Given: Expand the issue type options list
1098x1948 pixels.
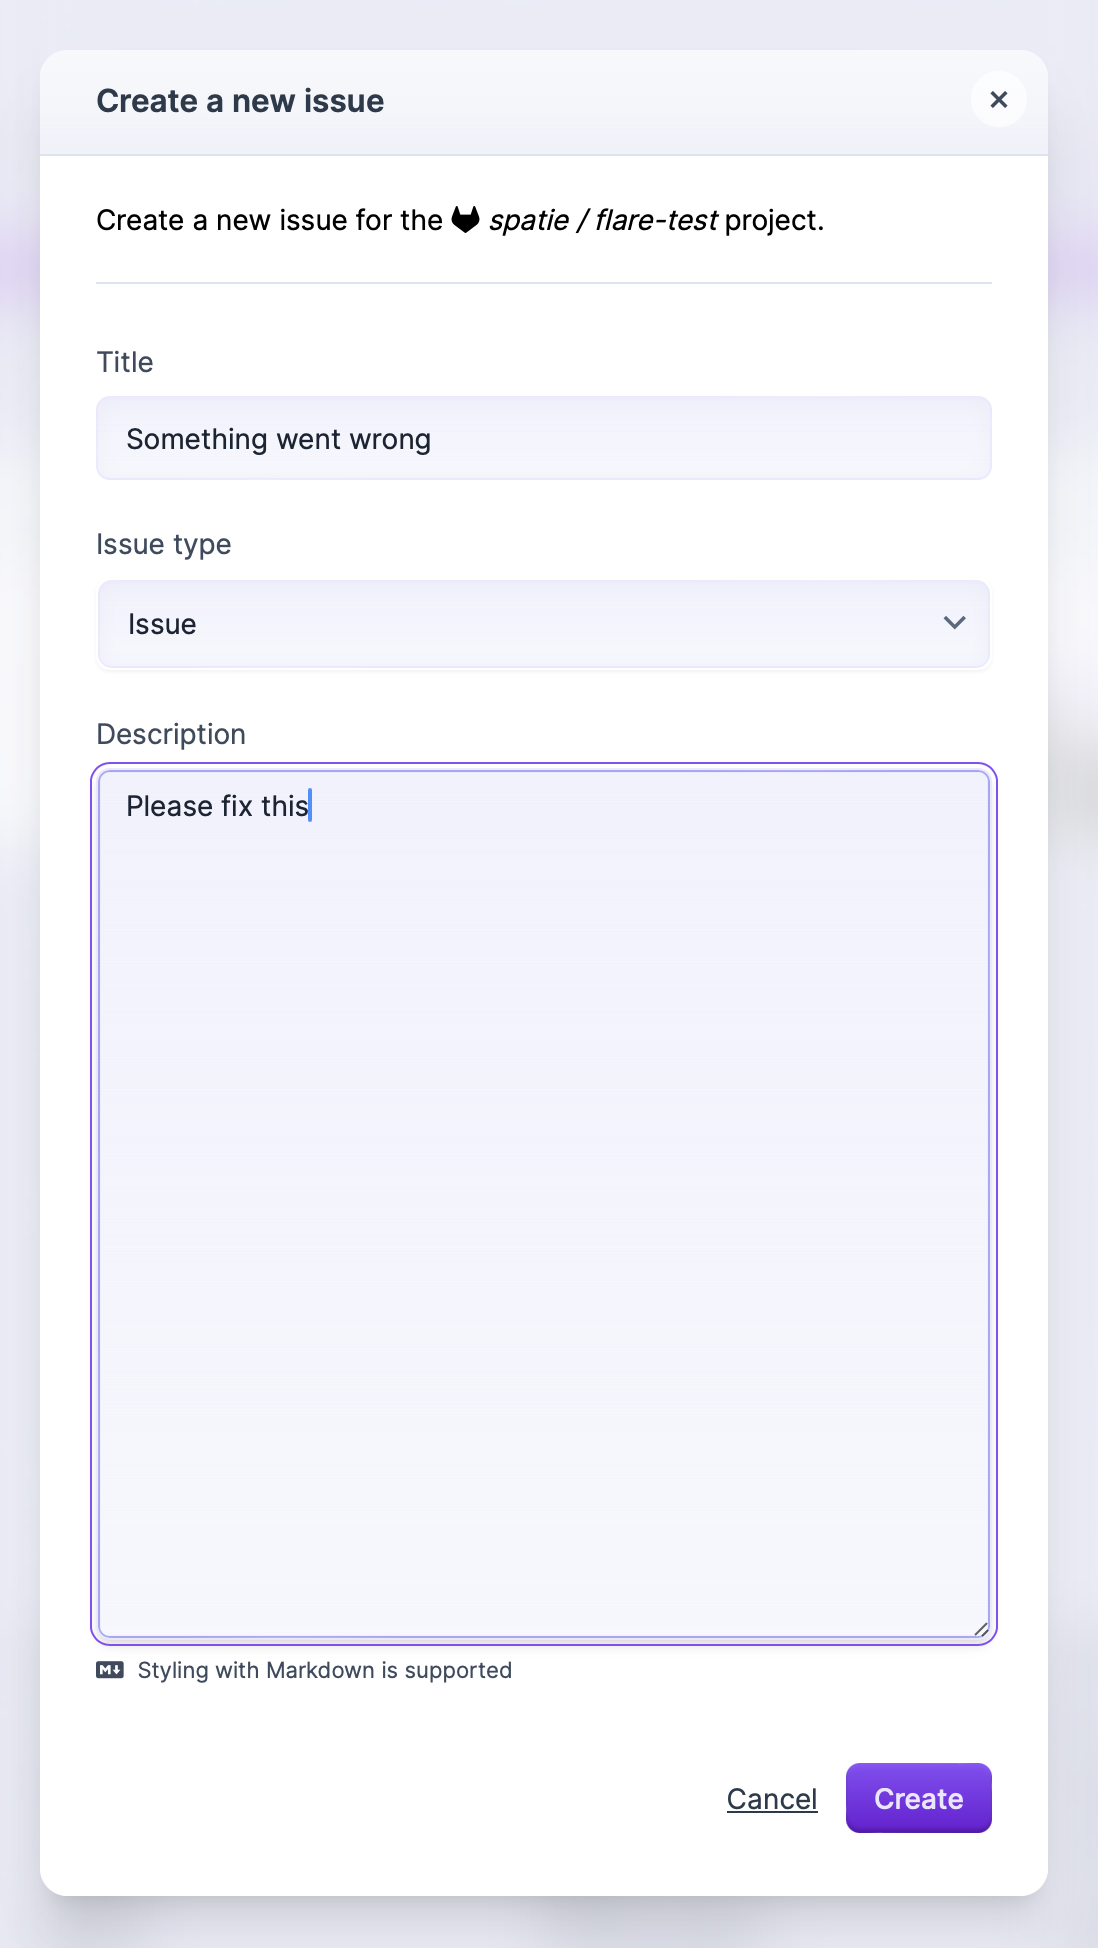Looking at the screenshot, I should click(x=543, y=623).
